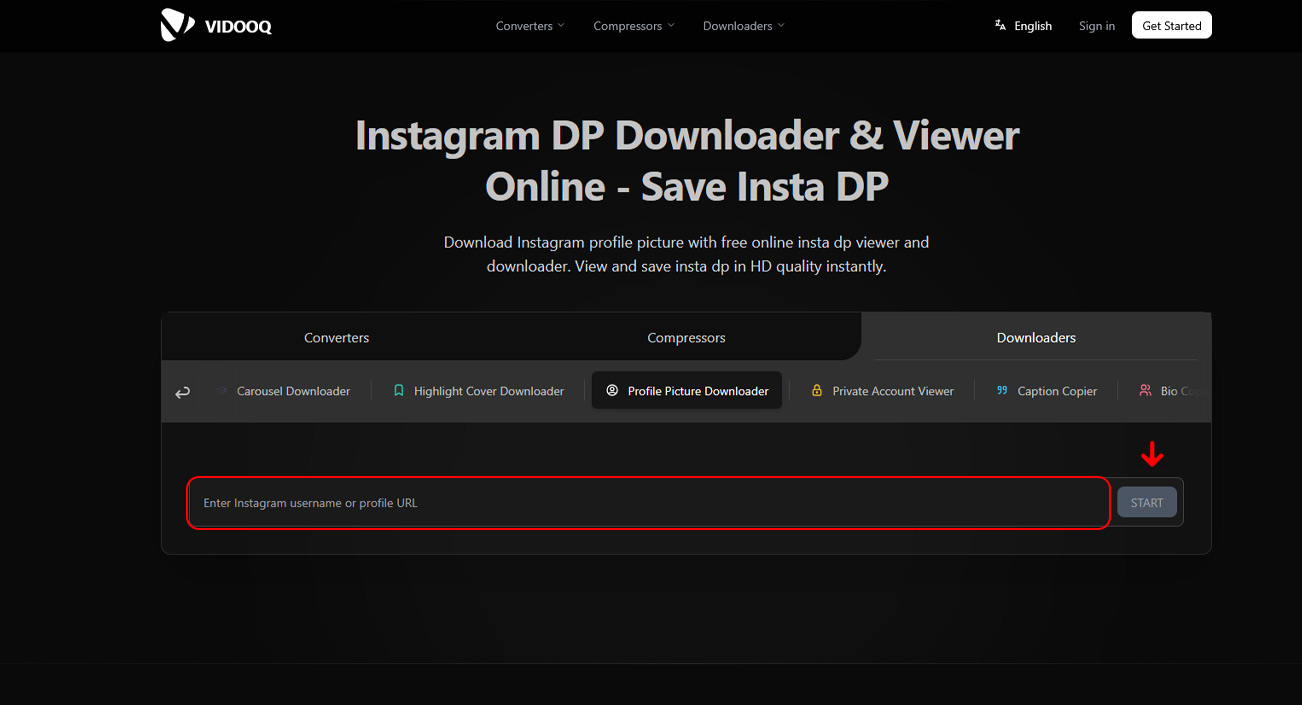
Task: Click the Caption Copier quote icon
Action: tap(1002, 391)
